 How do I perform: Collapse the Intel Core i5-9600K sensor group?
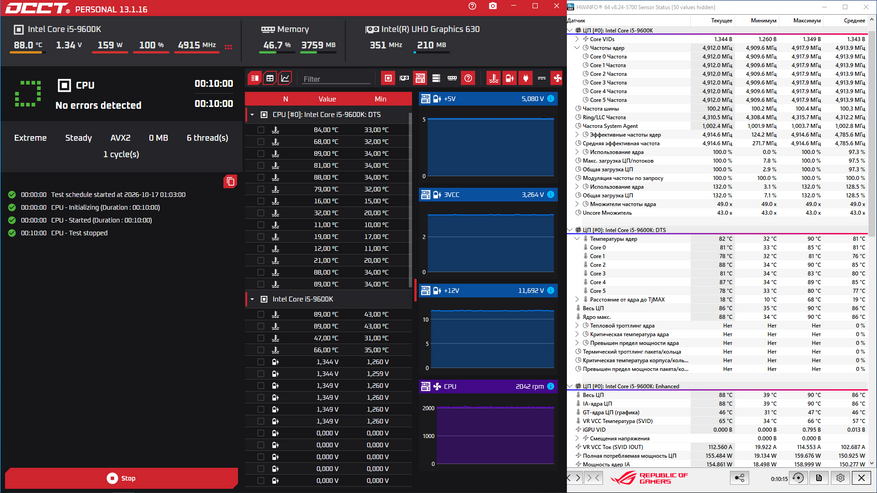point(252,299)
